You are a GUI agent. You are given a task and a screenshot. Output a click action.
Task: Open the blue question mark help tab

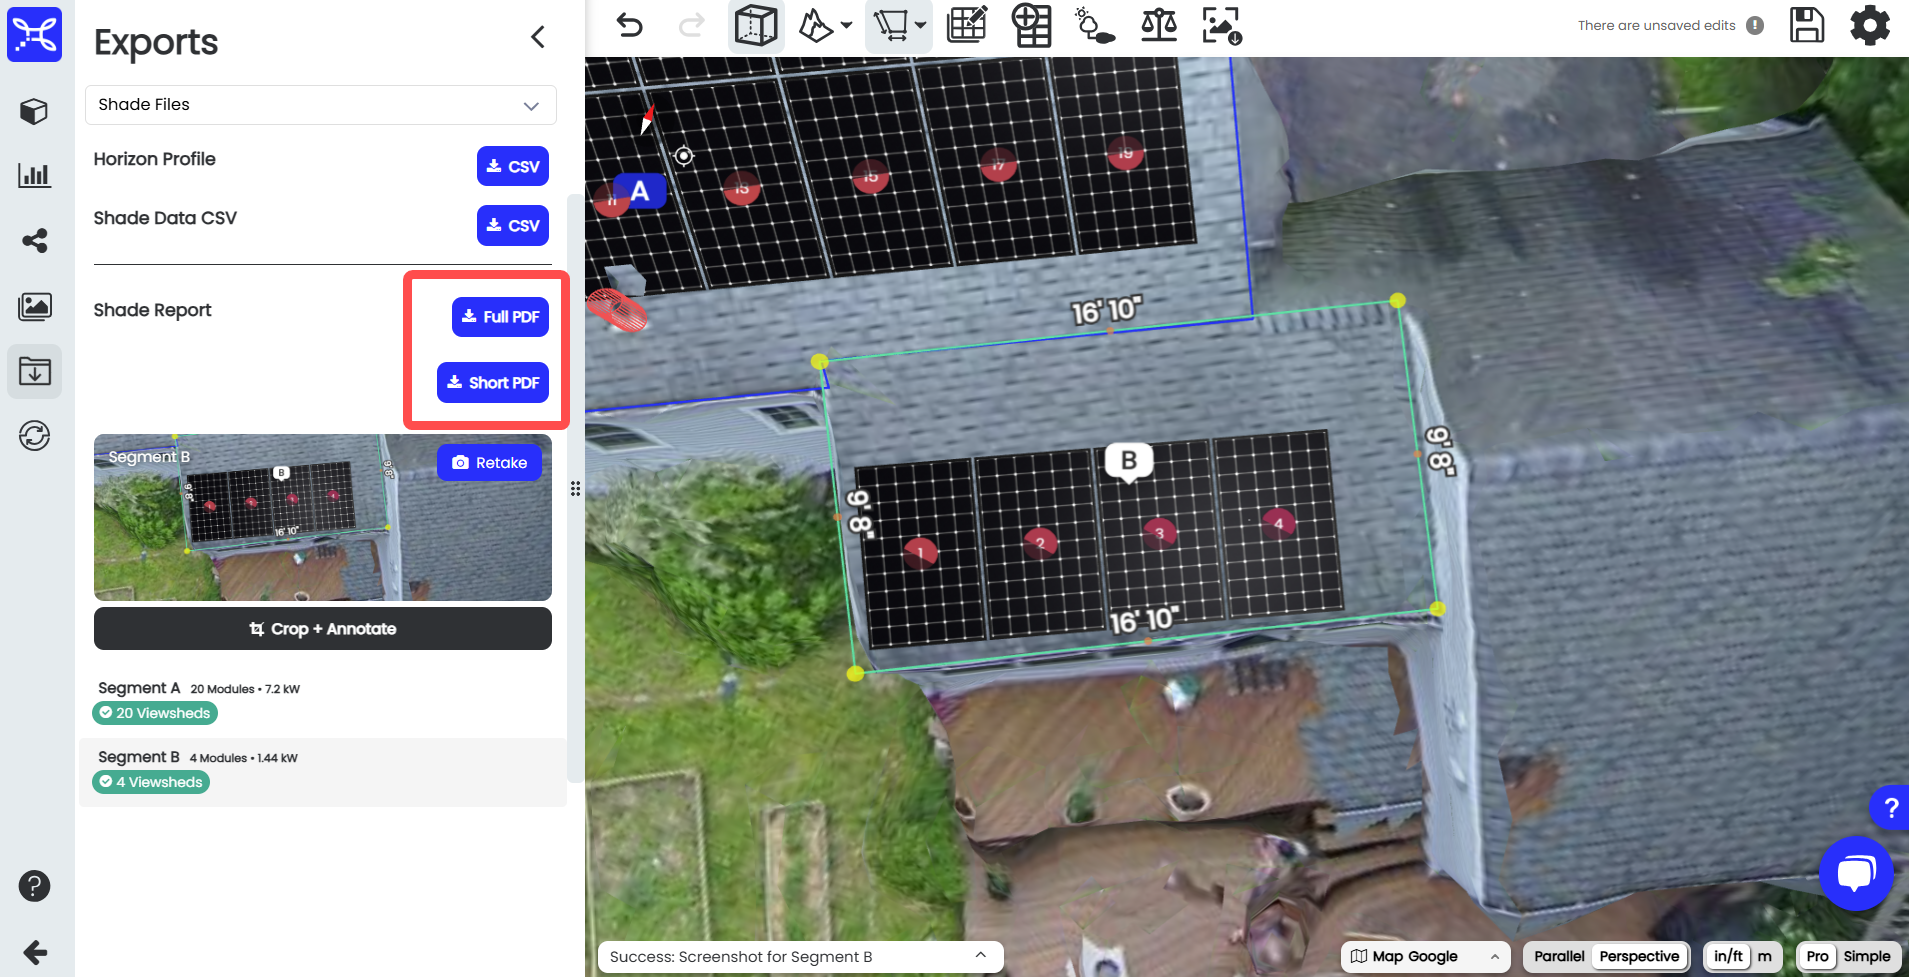point(1890,807)
